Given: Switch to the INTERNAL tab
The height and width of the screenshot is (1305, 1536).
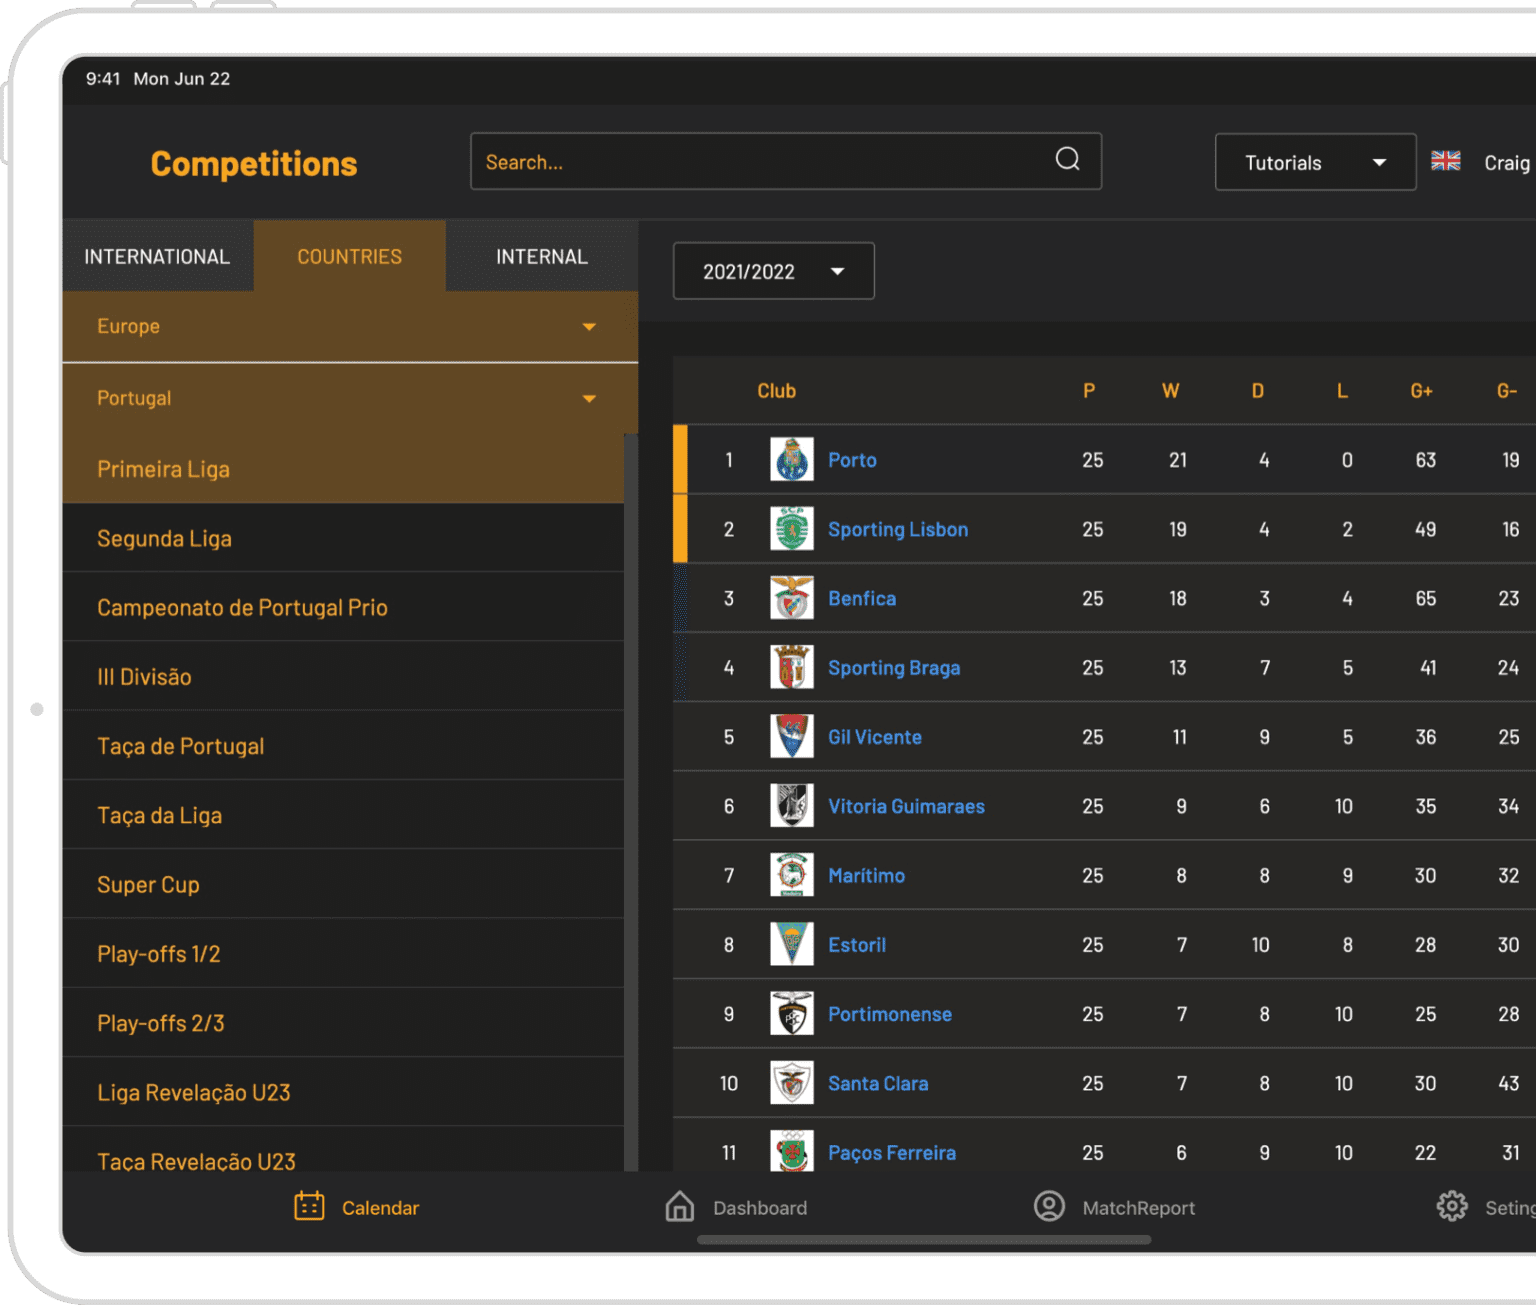Looking at the screenshot, I should pyautogui.click(x=541, y=257).
